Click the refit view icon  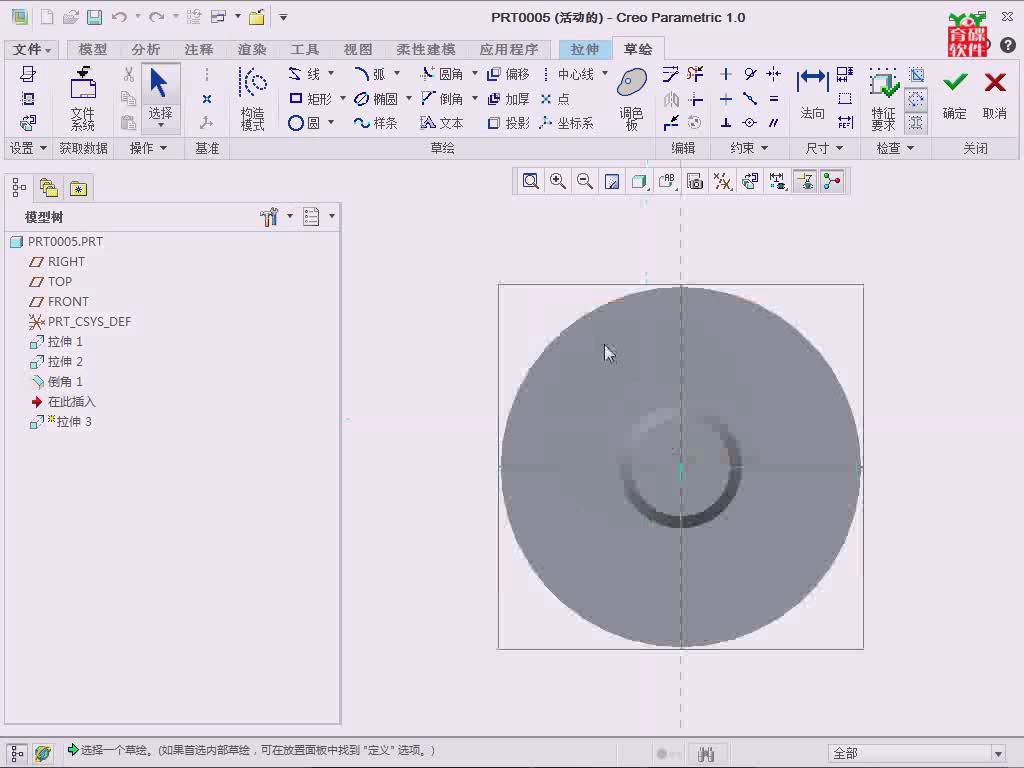pyautogui.click(x=530, y=182)
